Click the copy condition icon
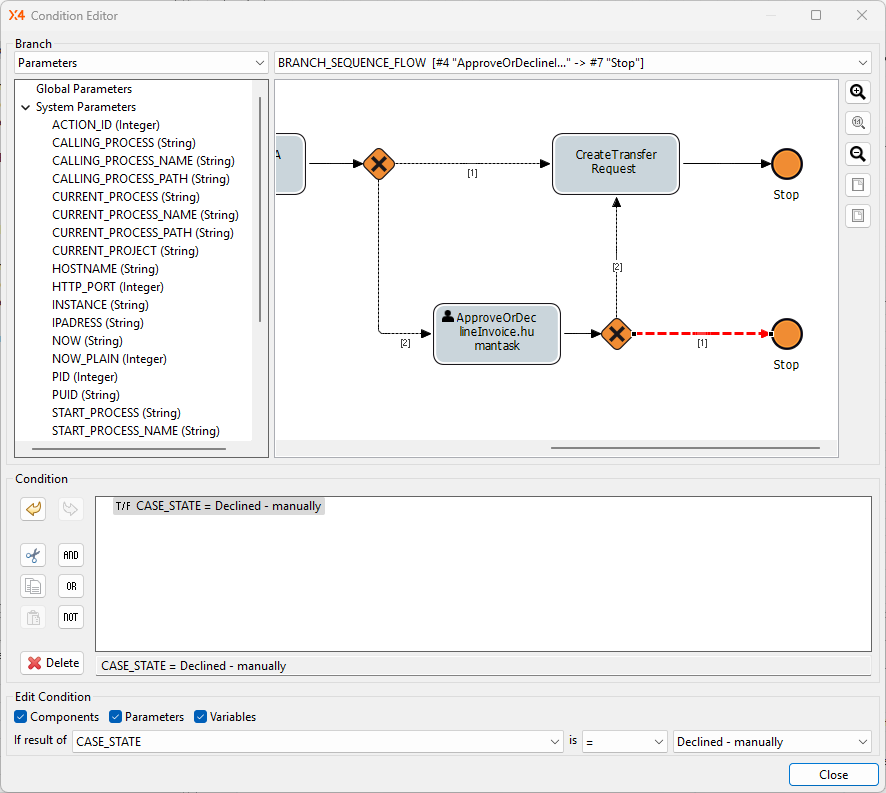 [x=33, y=586]
